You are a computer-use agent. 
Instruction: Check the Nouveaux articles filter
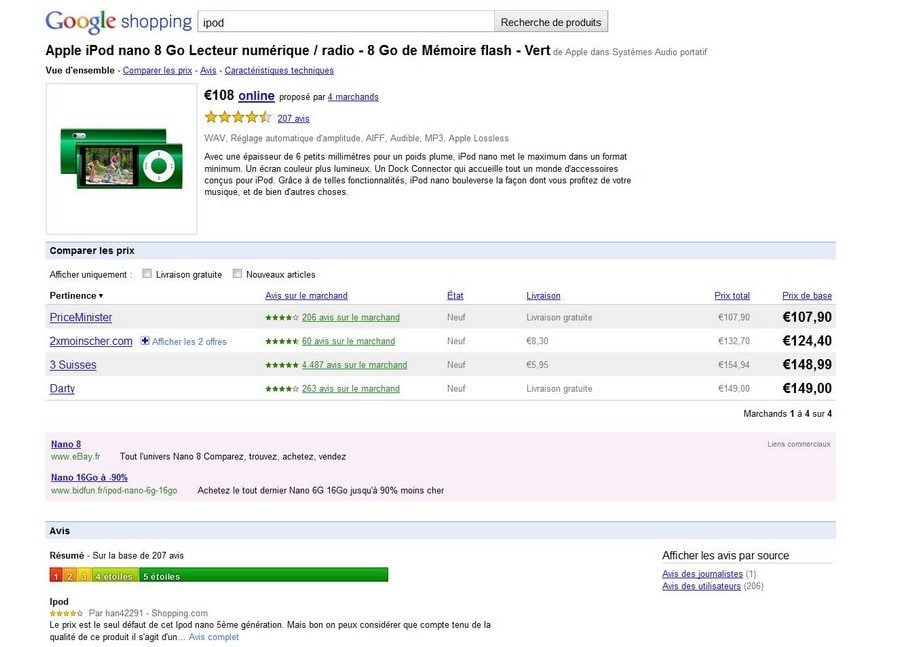point(237,274)
